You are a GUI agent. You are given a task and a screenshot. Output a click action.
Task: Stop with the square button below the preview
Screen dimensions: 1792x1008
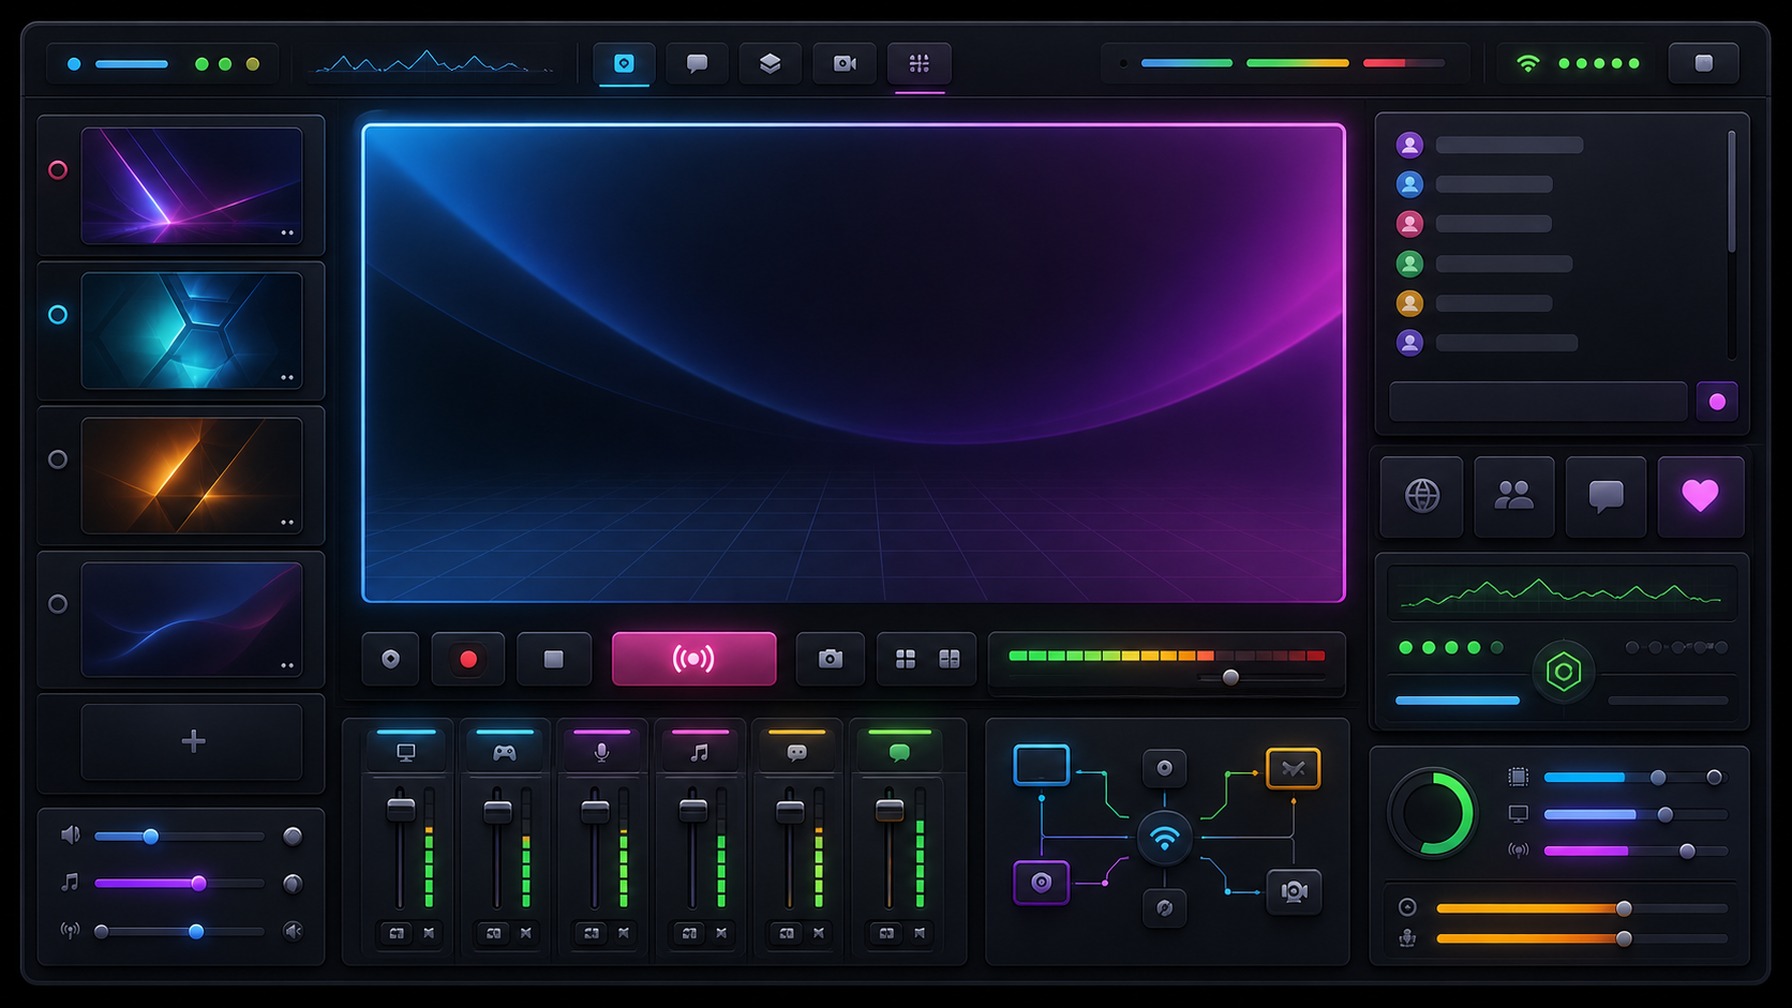click(554, 659)
